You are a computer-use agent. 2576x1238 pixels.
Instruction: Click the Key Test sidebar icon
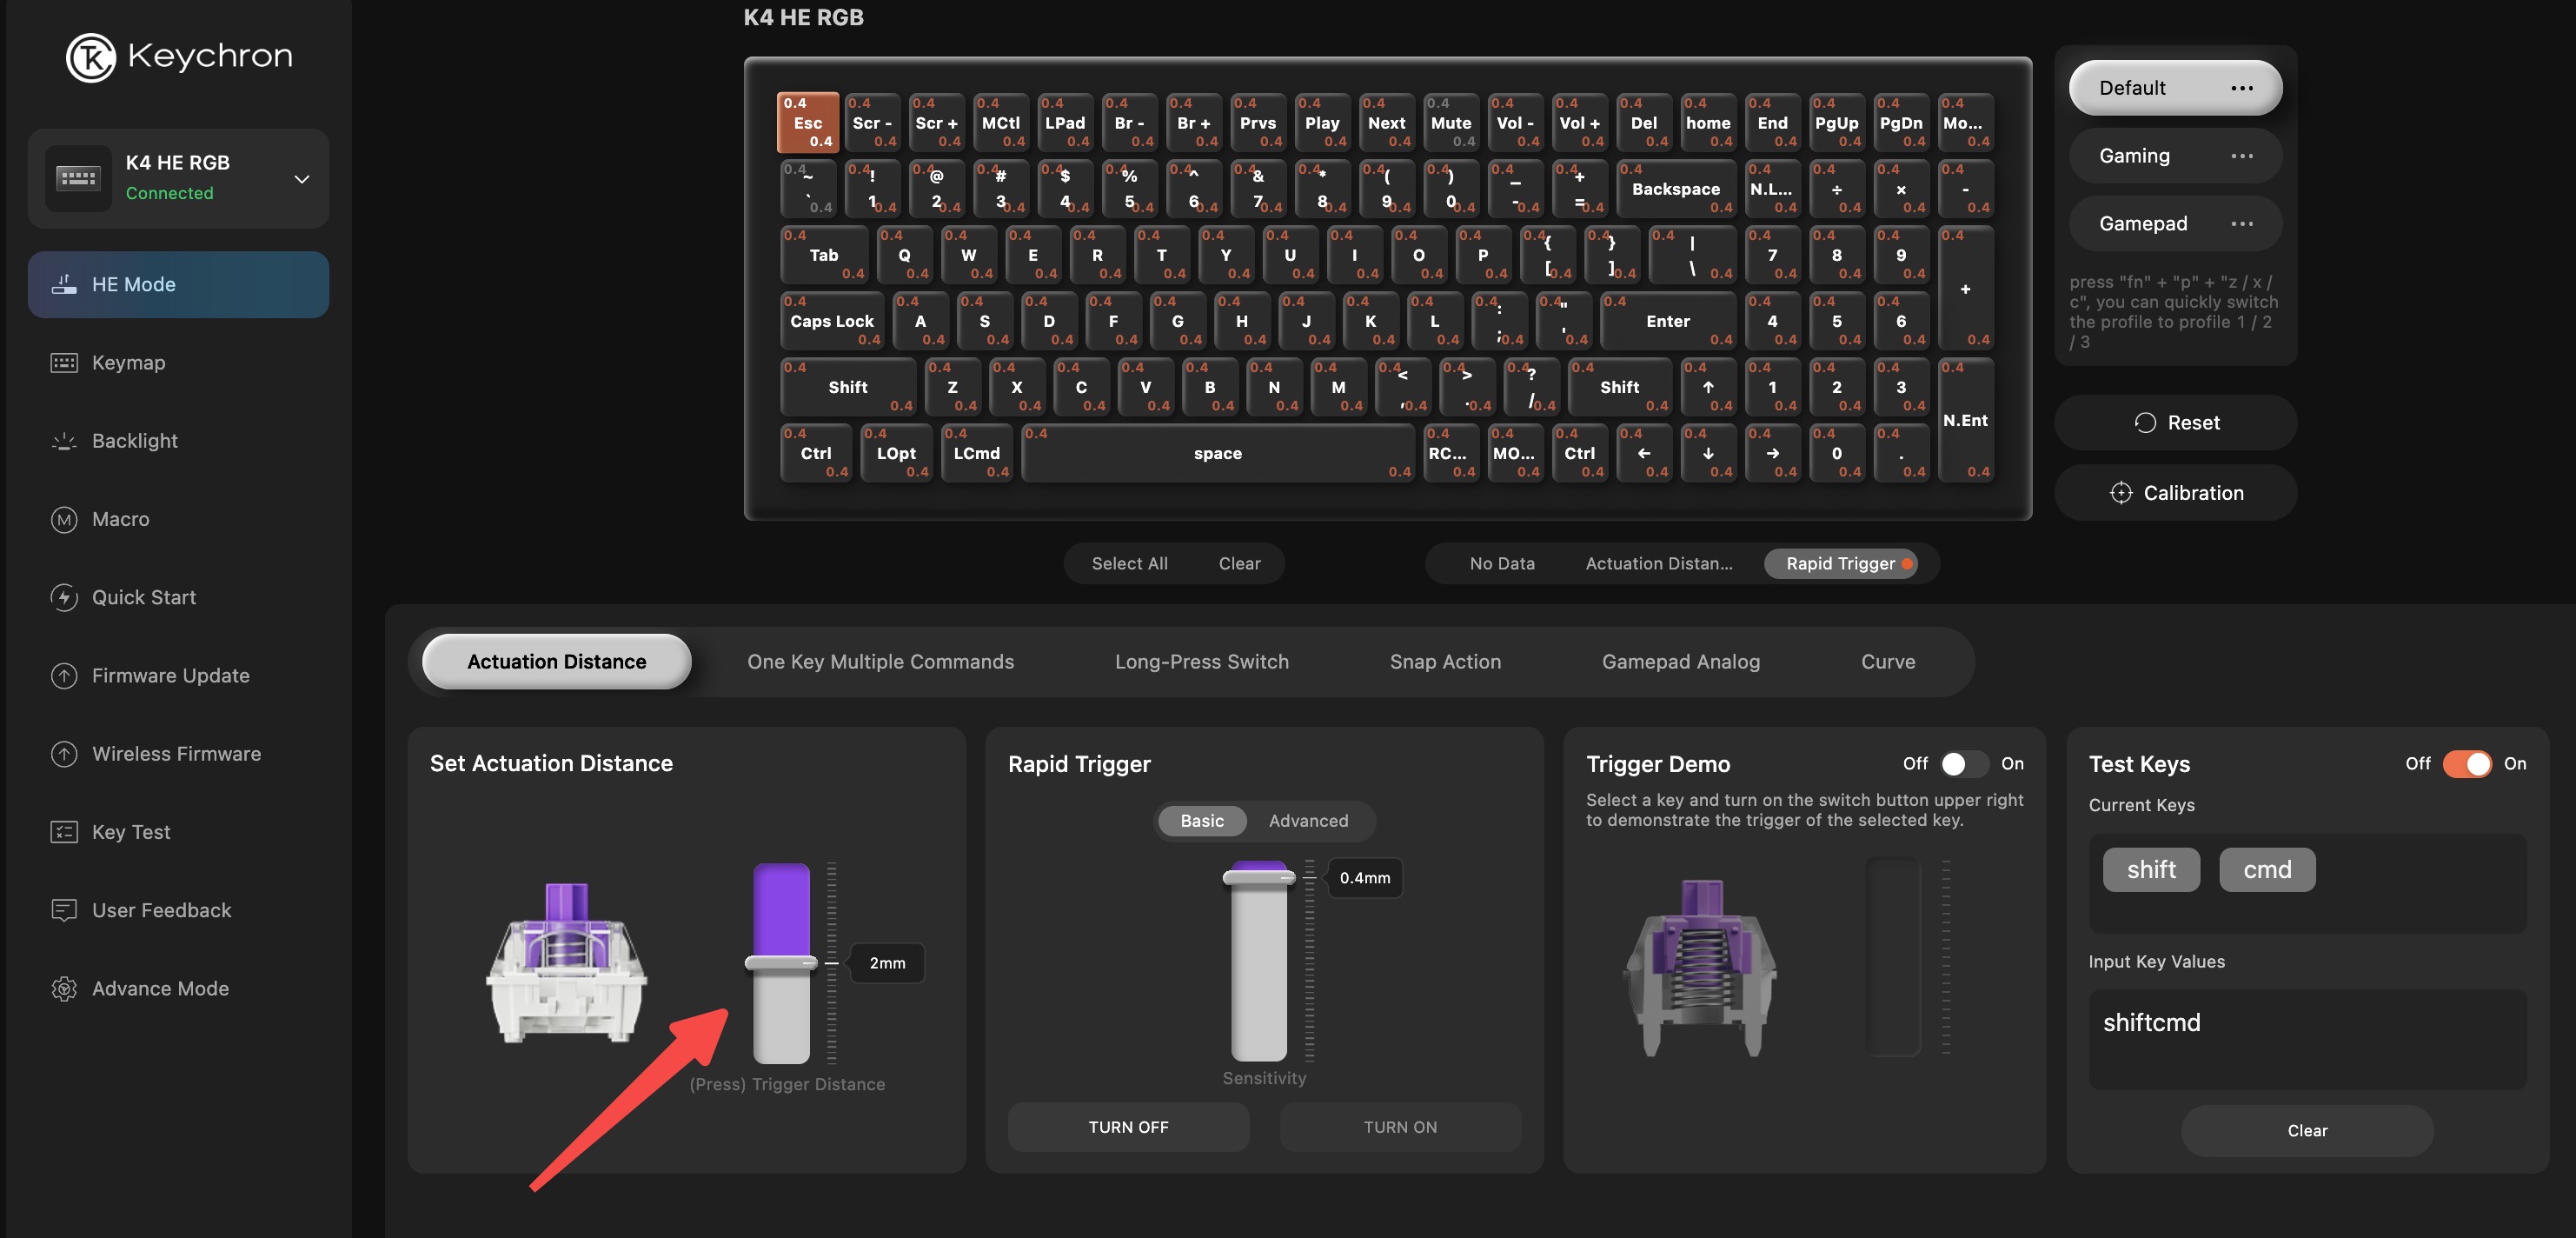coord(64,832)
